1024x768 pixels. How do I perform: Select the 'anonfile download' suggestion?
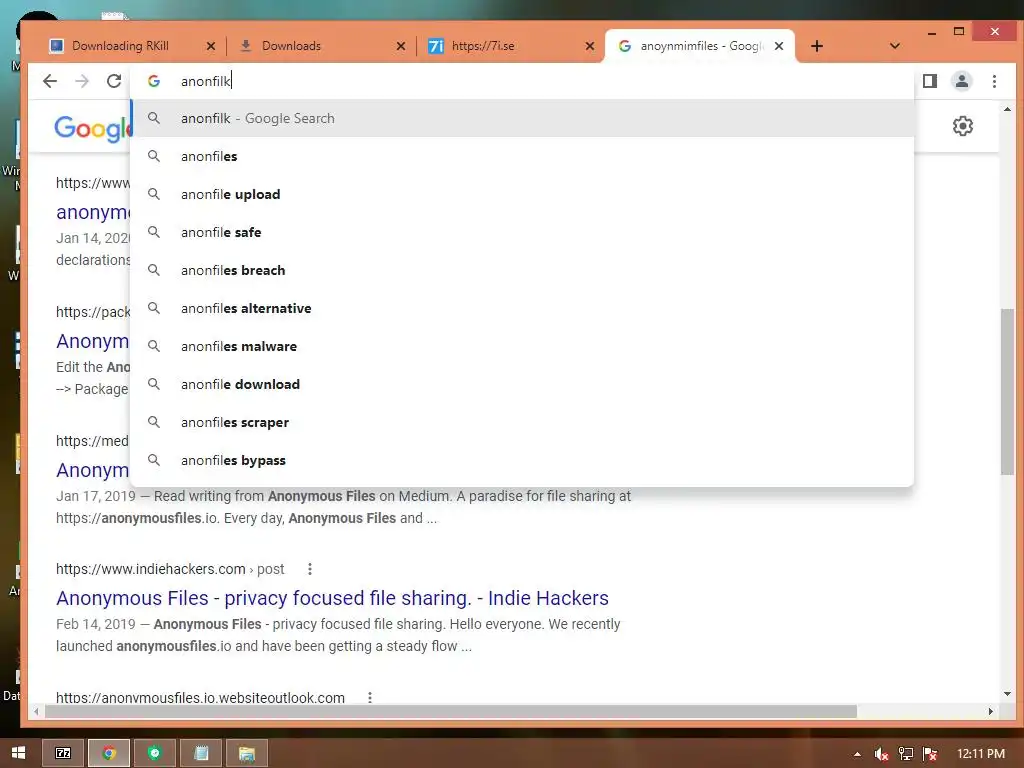coord(522,384)
